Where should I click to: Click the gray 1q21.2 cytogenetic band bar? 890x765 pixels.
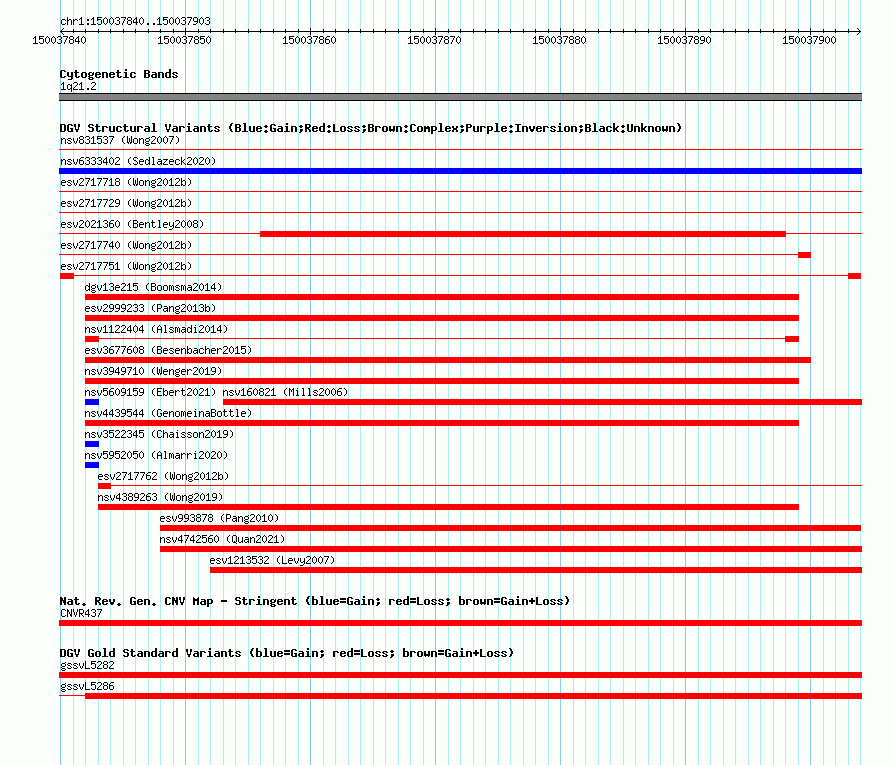(460, 97)
